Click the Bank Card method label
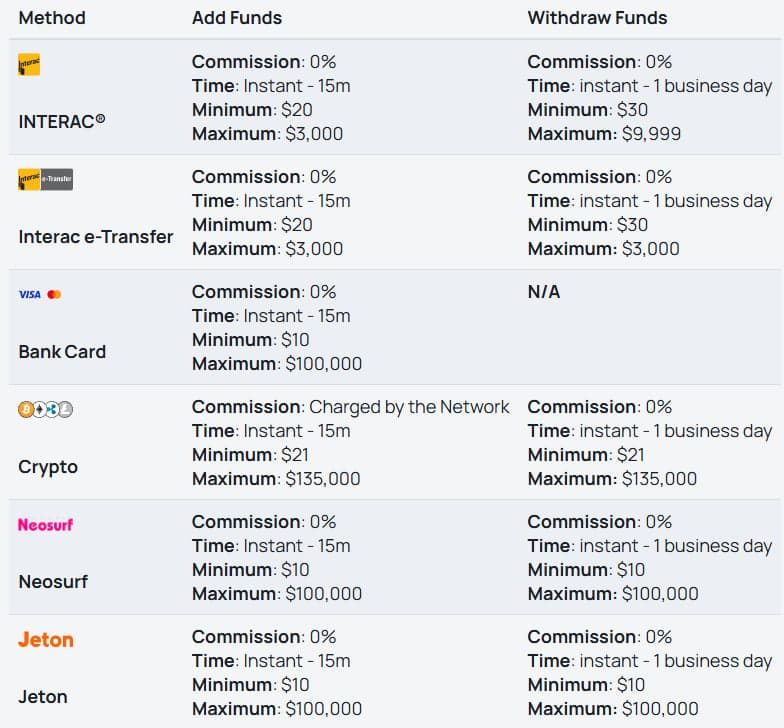The width and height of the screenshot is (784, 728). pos(62,352)
